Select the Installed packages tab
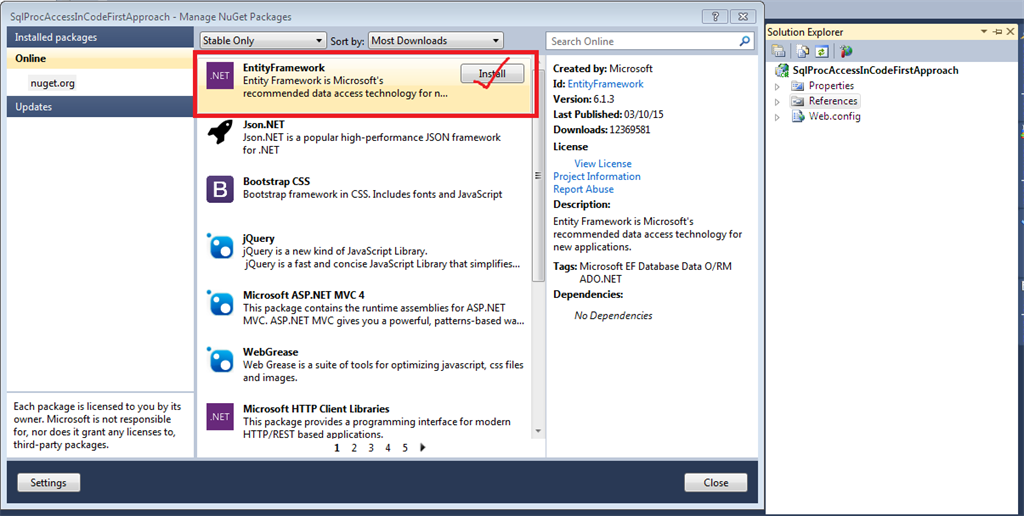The width and height of the screenshot is (1024, 516). (x=101, y=37)
